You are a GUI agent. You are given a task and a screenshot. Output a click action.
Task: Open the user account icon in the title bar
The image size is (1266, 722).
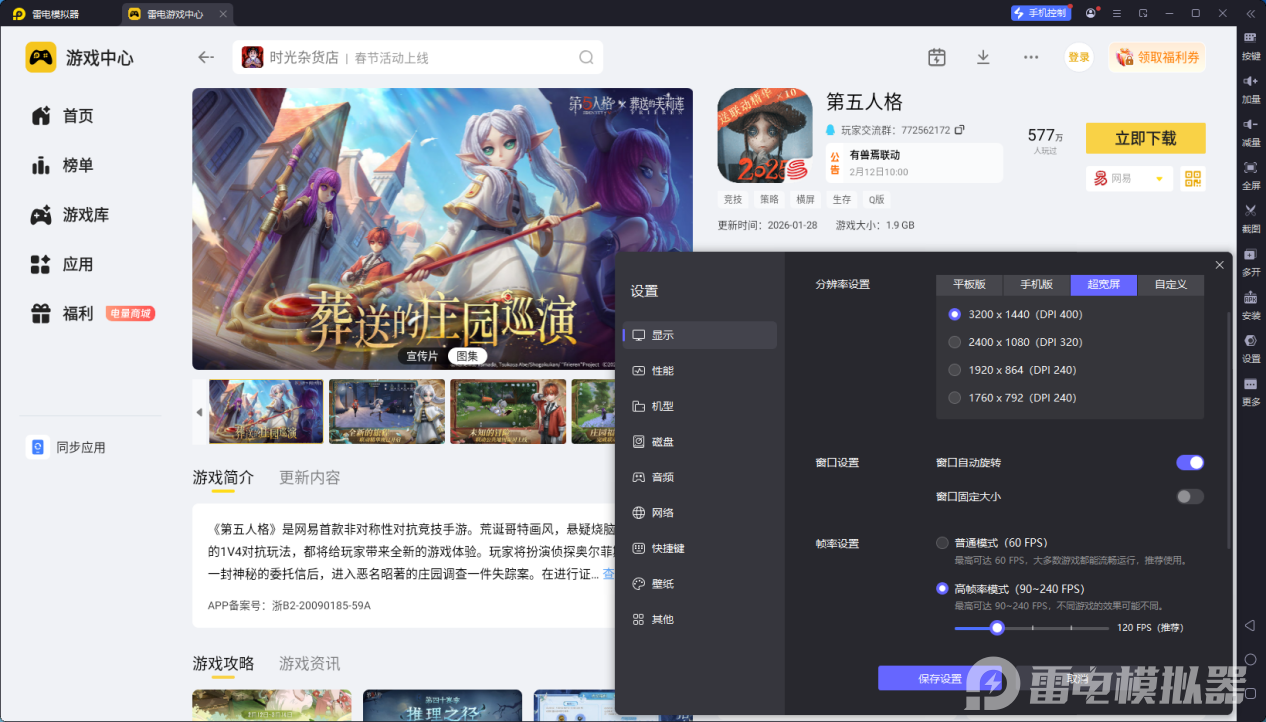[x=1090, y=14]
